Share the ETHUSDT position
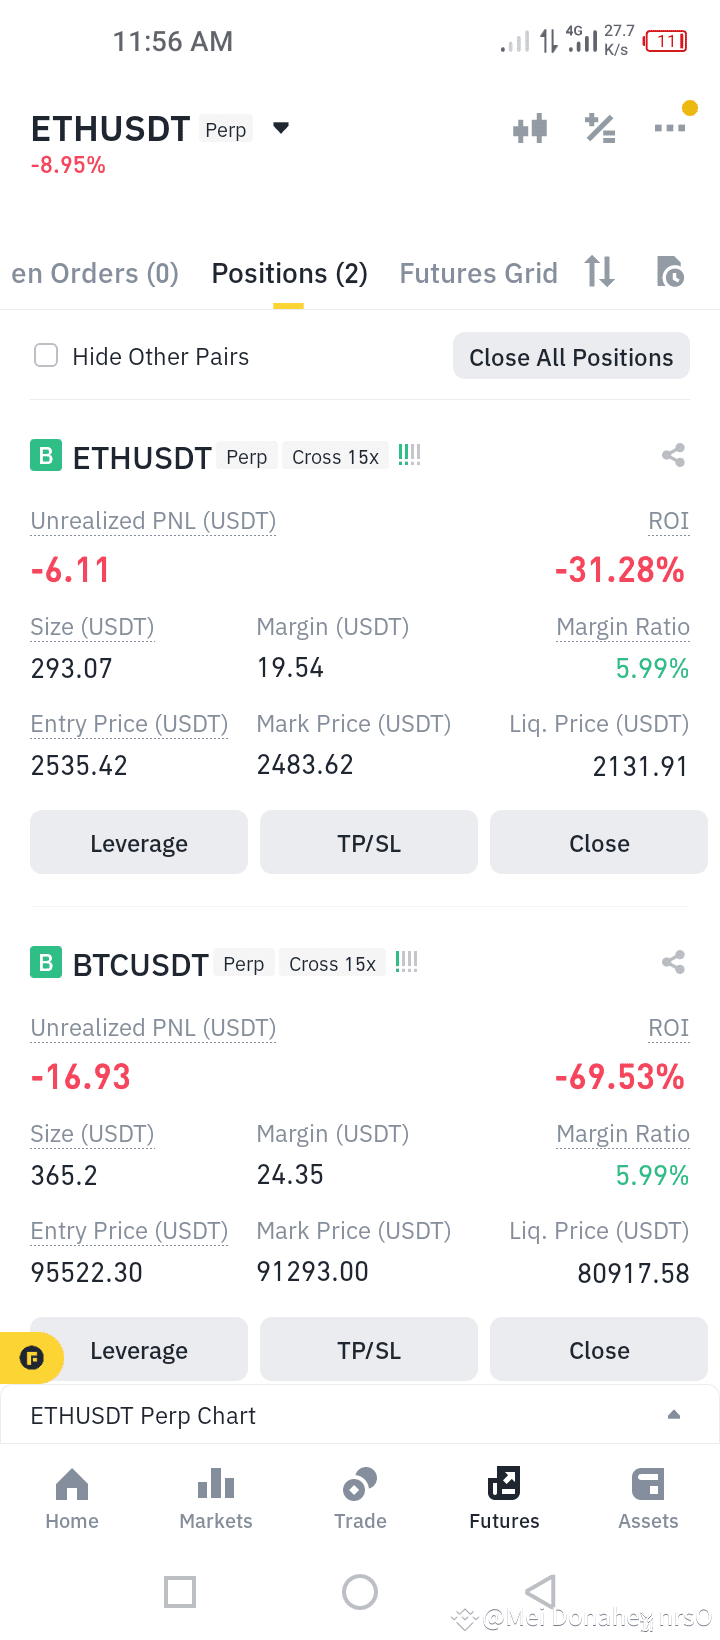This screenshot has width=720, height=1640. [x=673, y=456]
